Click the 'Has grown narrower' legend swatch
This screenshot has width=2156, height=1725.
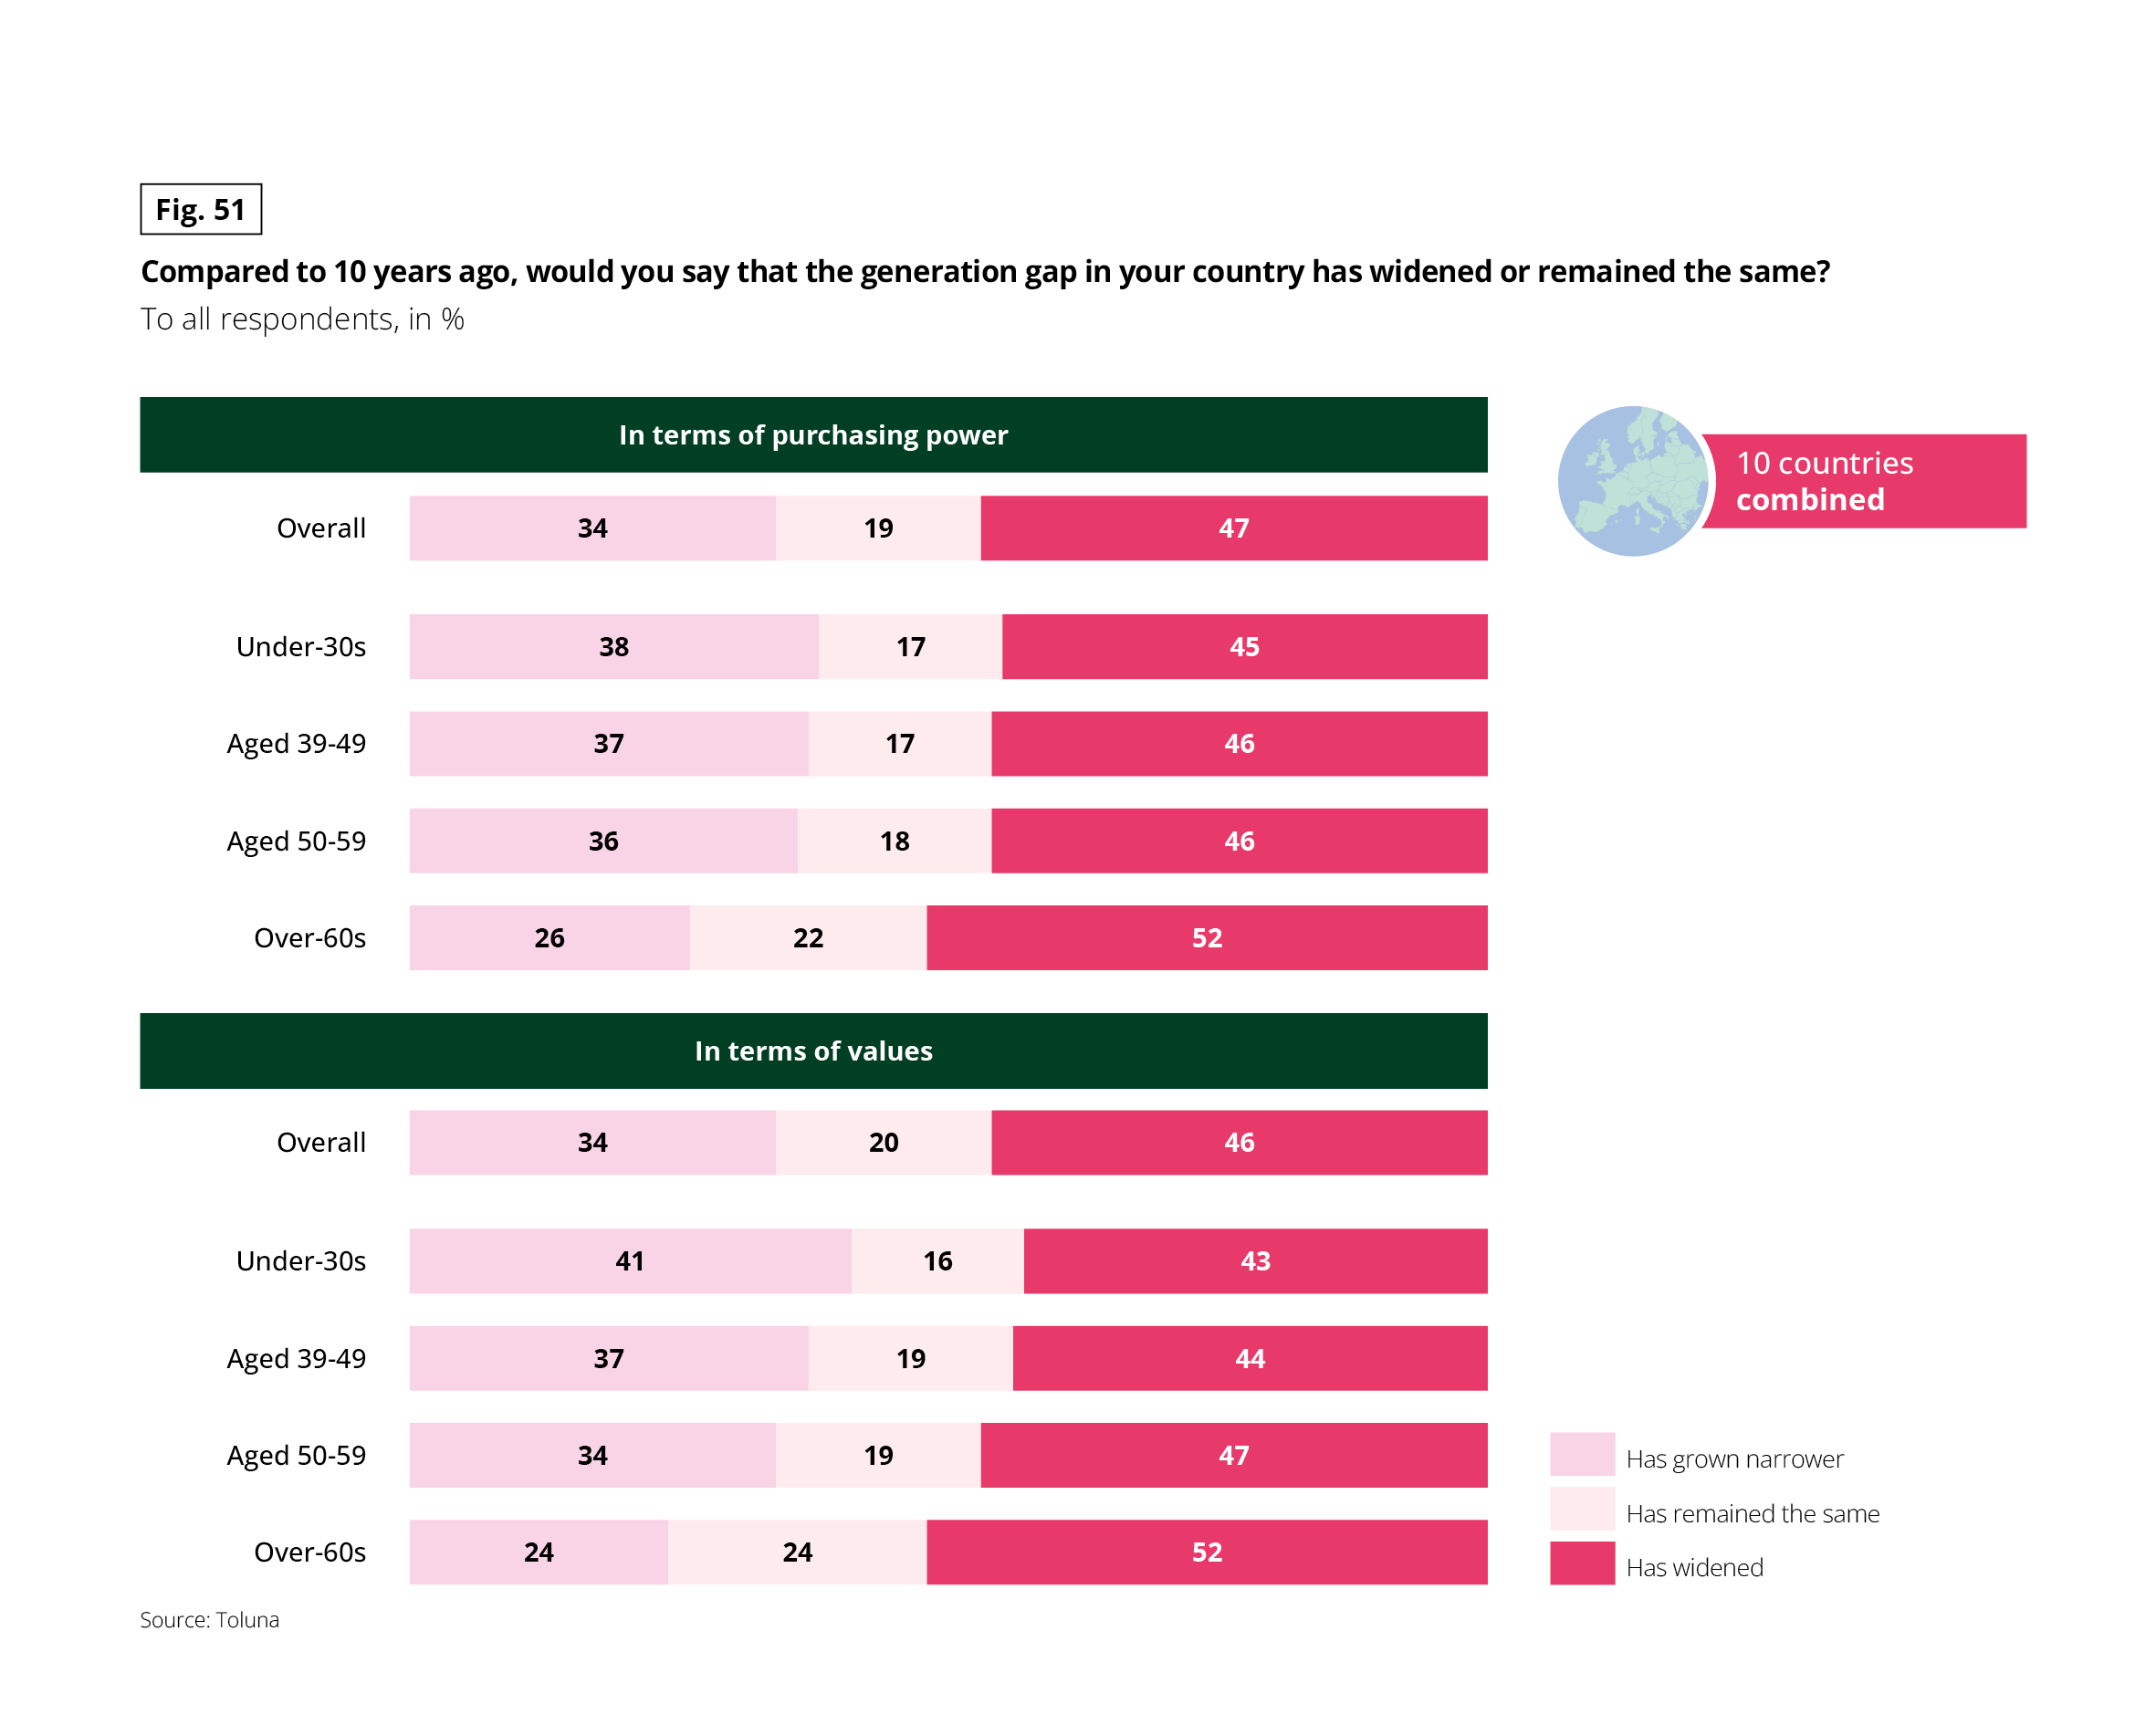(x=1582, y=1454)
